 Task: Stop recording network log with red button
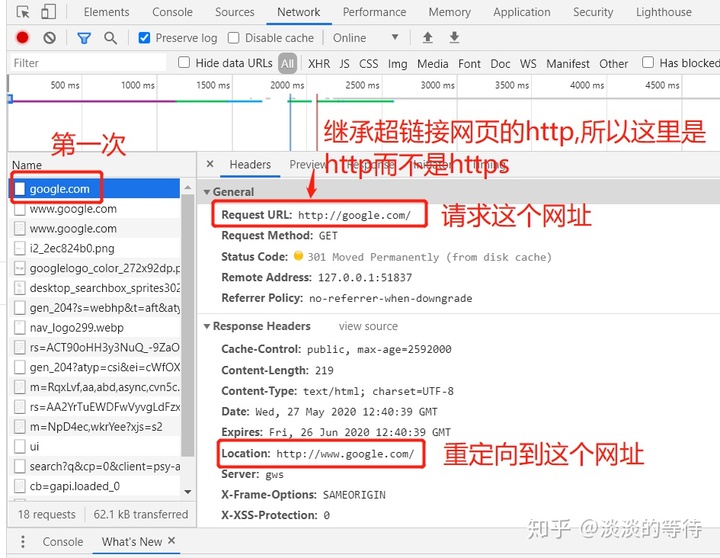(22, 37)
